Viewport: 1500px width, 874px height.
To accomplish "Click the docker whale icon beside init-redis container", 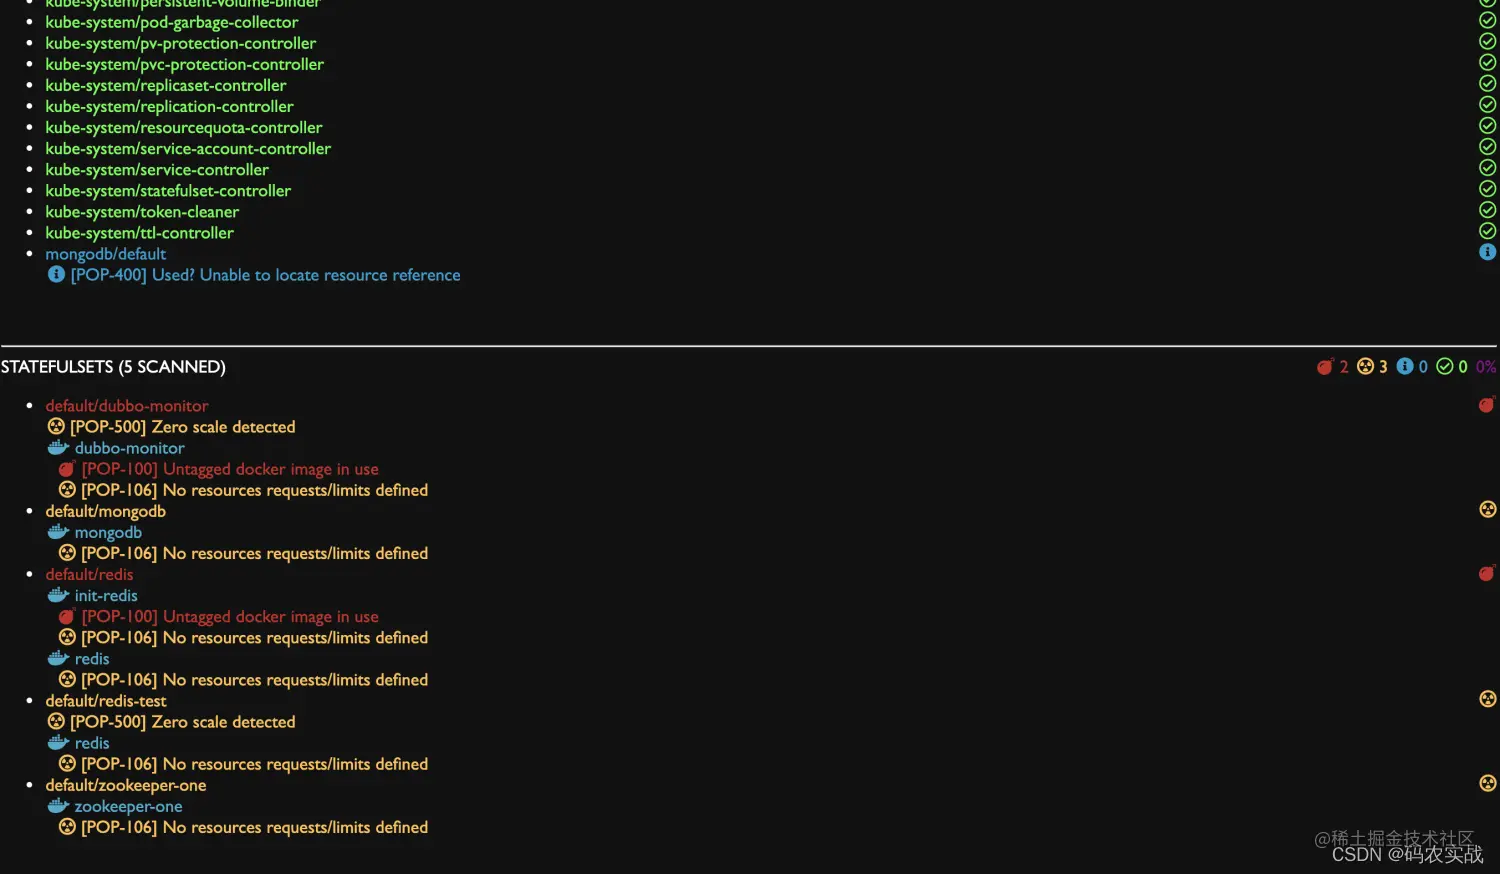I will click(x=58, y=594).
